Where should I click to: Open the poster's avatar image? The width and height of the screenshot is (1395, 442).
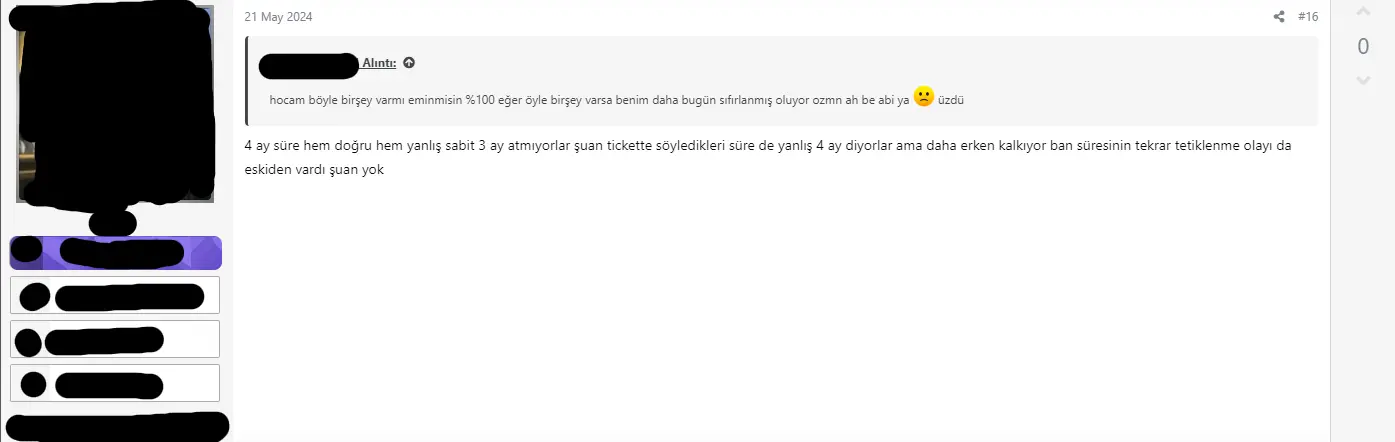coord(114,103)
